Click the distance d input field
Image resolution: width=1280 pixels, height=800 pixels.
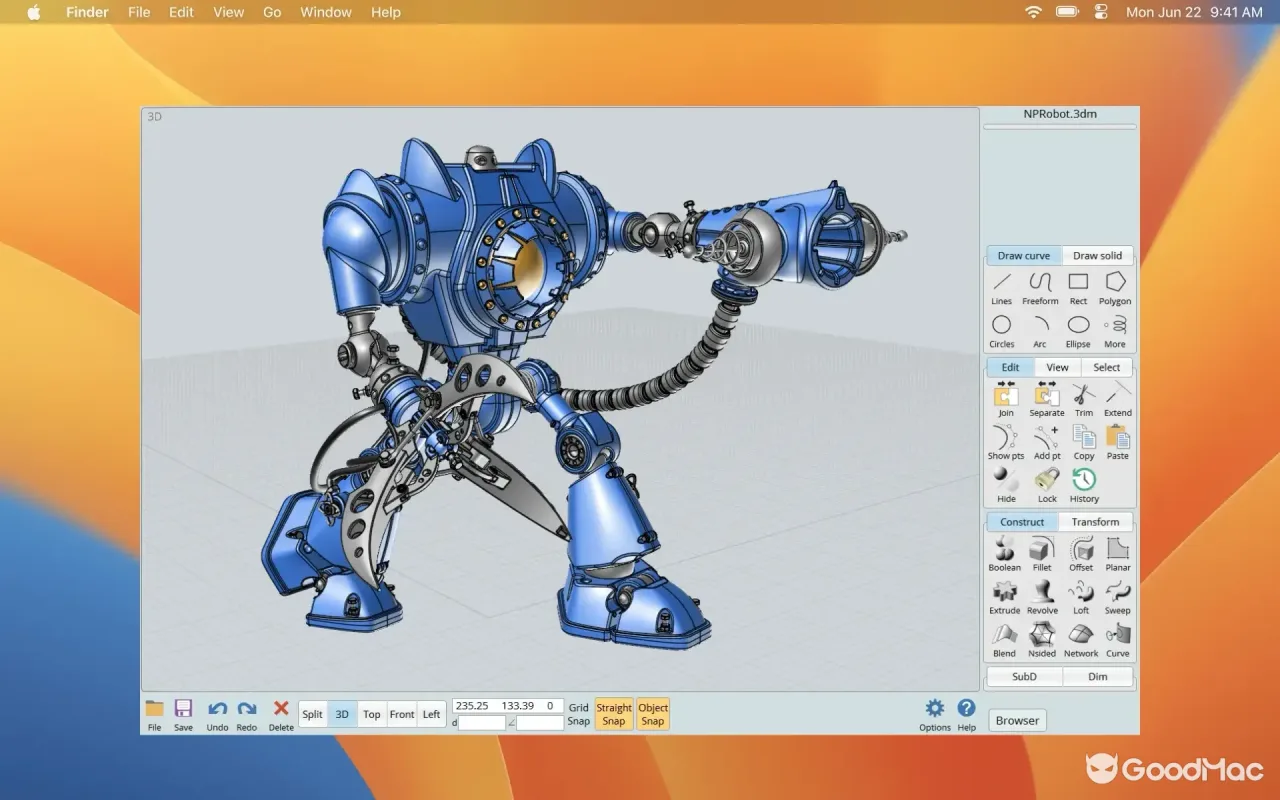pos(482,722)
